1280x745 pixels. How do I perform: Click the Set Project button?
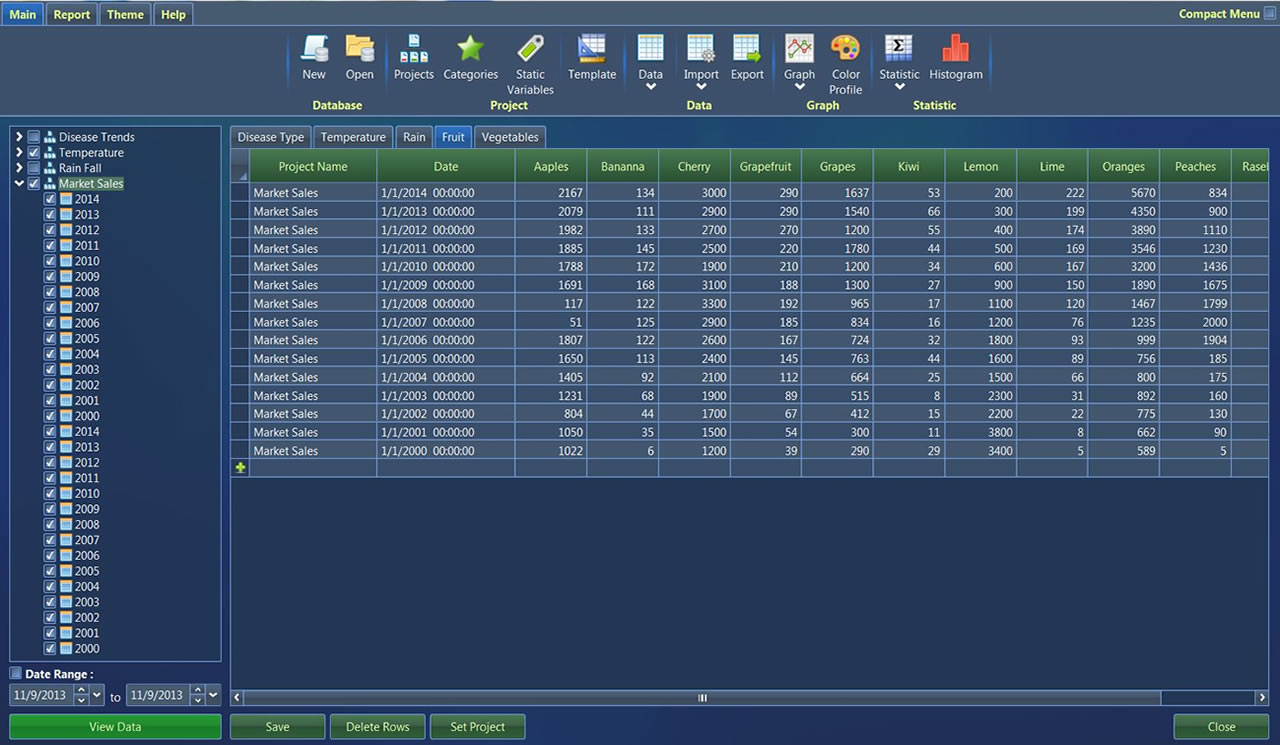coord(477,727)
